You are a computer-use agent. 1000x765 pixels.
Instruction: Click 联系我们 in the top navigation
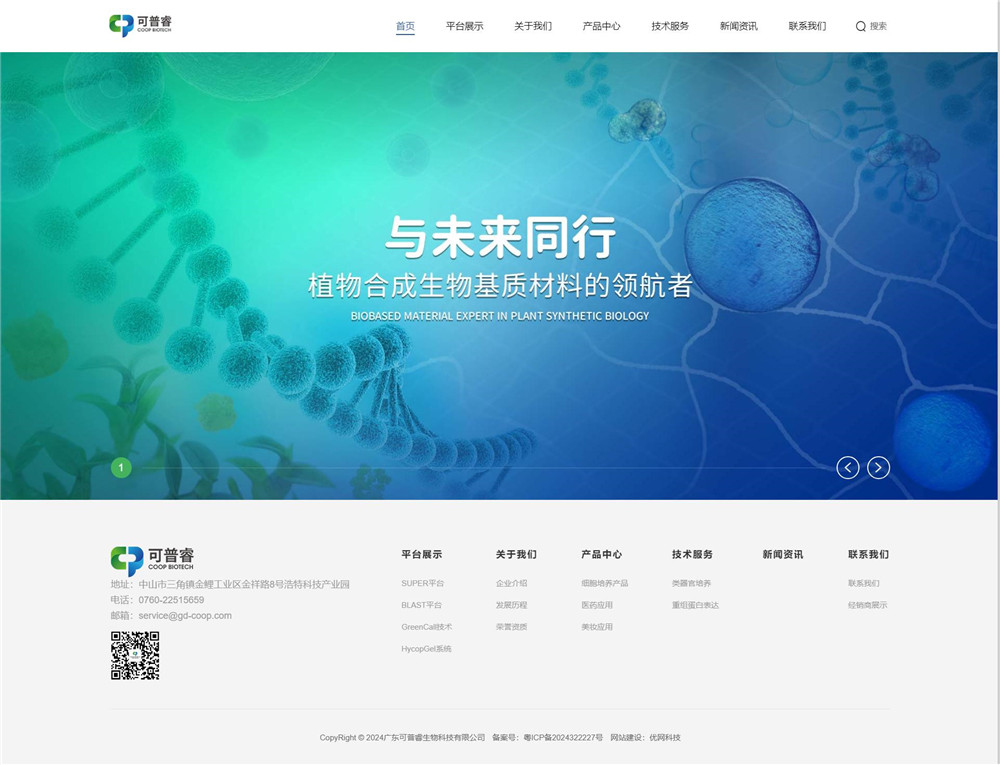(x=807, y=26)
